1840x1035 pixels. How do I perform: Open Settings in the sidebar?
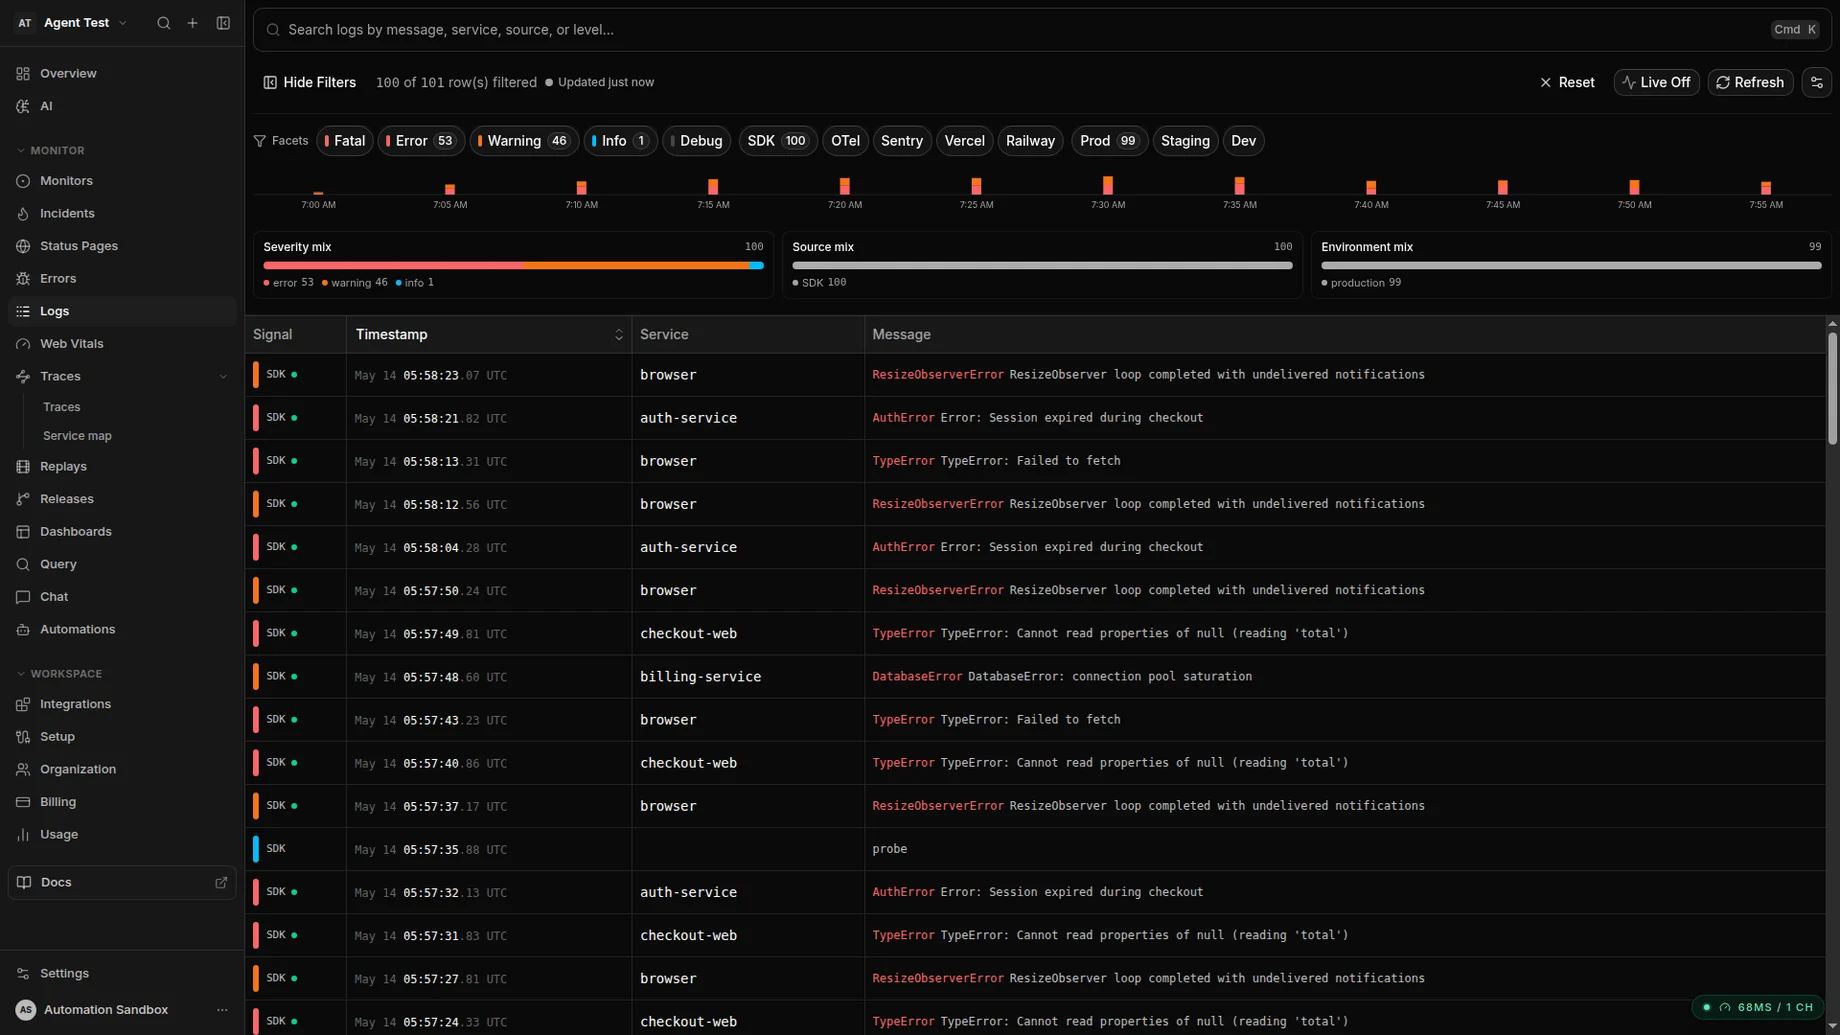pos(122,974)
